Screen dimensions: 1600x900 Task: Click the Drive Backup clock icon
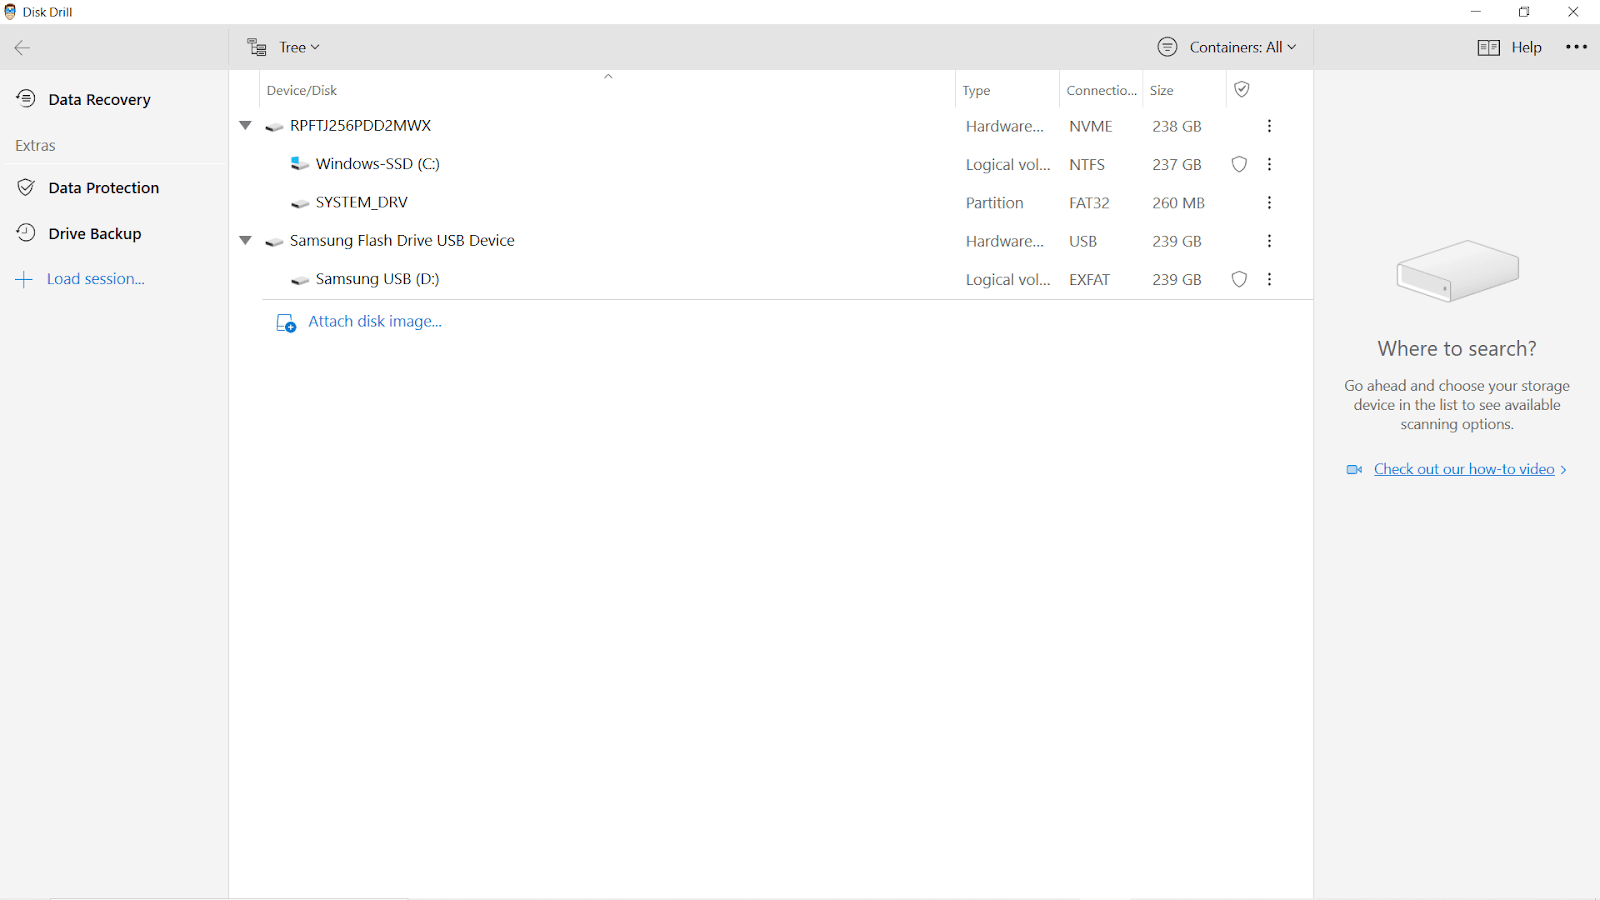point(26,232)
